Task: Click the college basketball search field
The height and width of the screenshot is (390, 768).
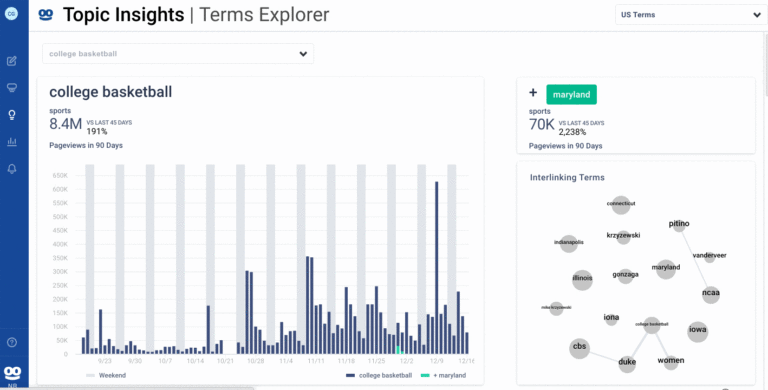Action: [x=178, y=54]
